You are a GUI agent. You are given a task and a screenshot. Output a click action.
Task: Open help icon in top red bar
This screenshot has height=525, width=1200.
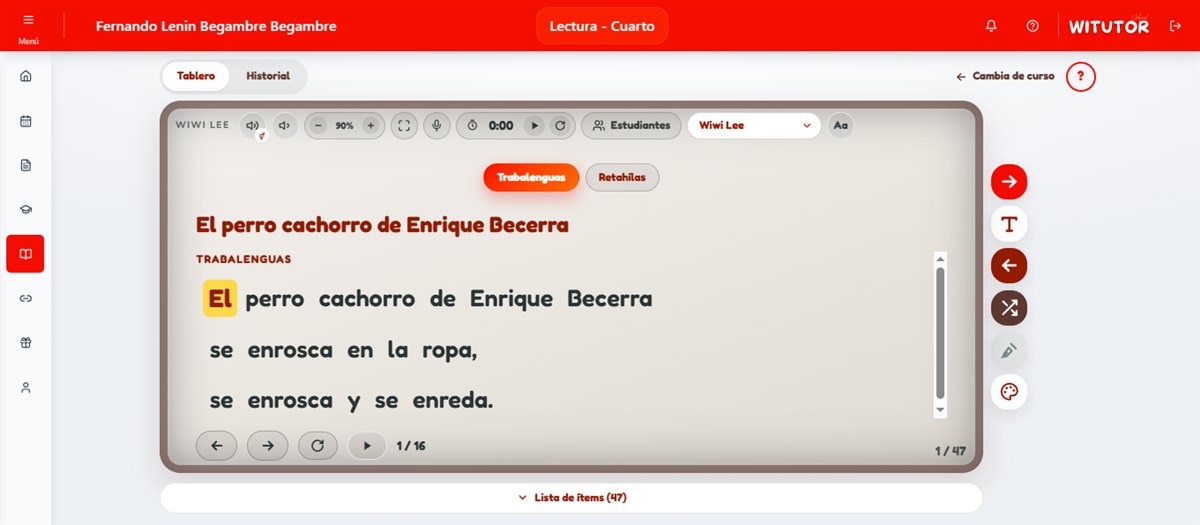click(x=1033, y=26)
